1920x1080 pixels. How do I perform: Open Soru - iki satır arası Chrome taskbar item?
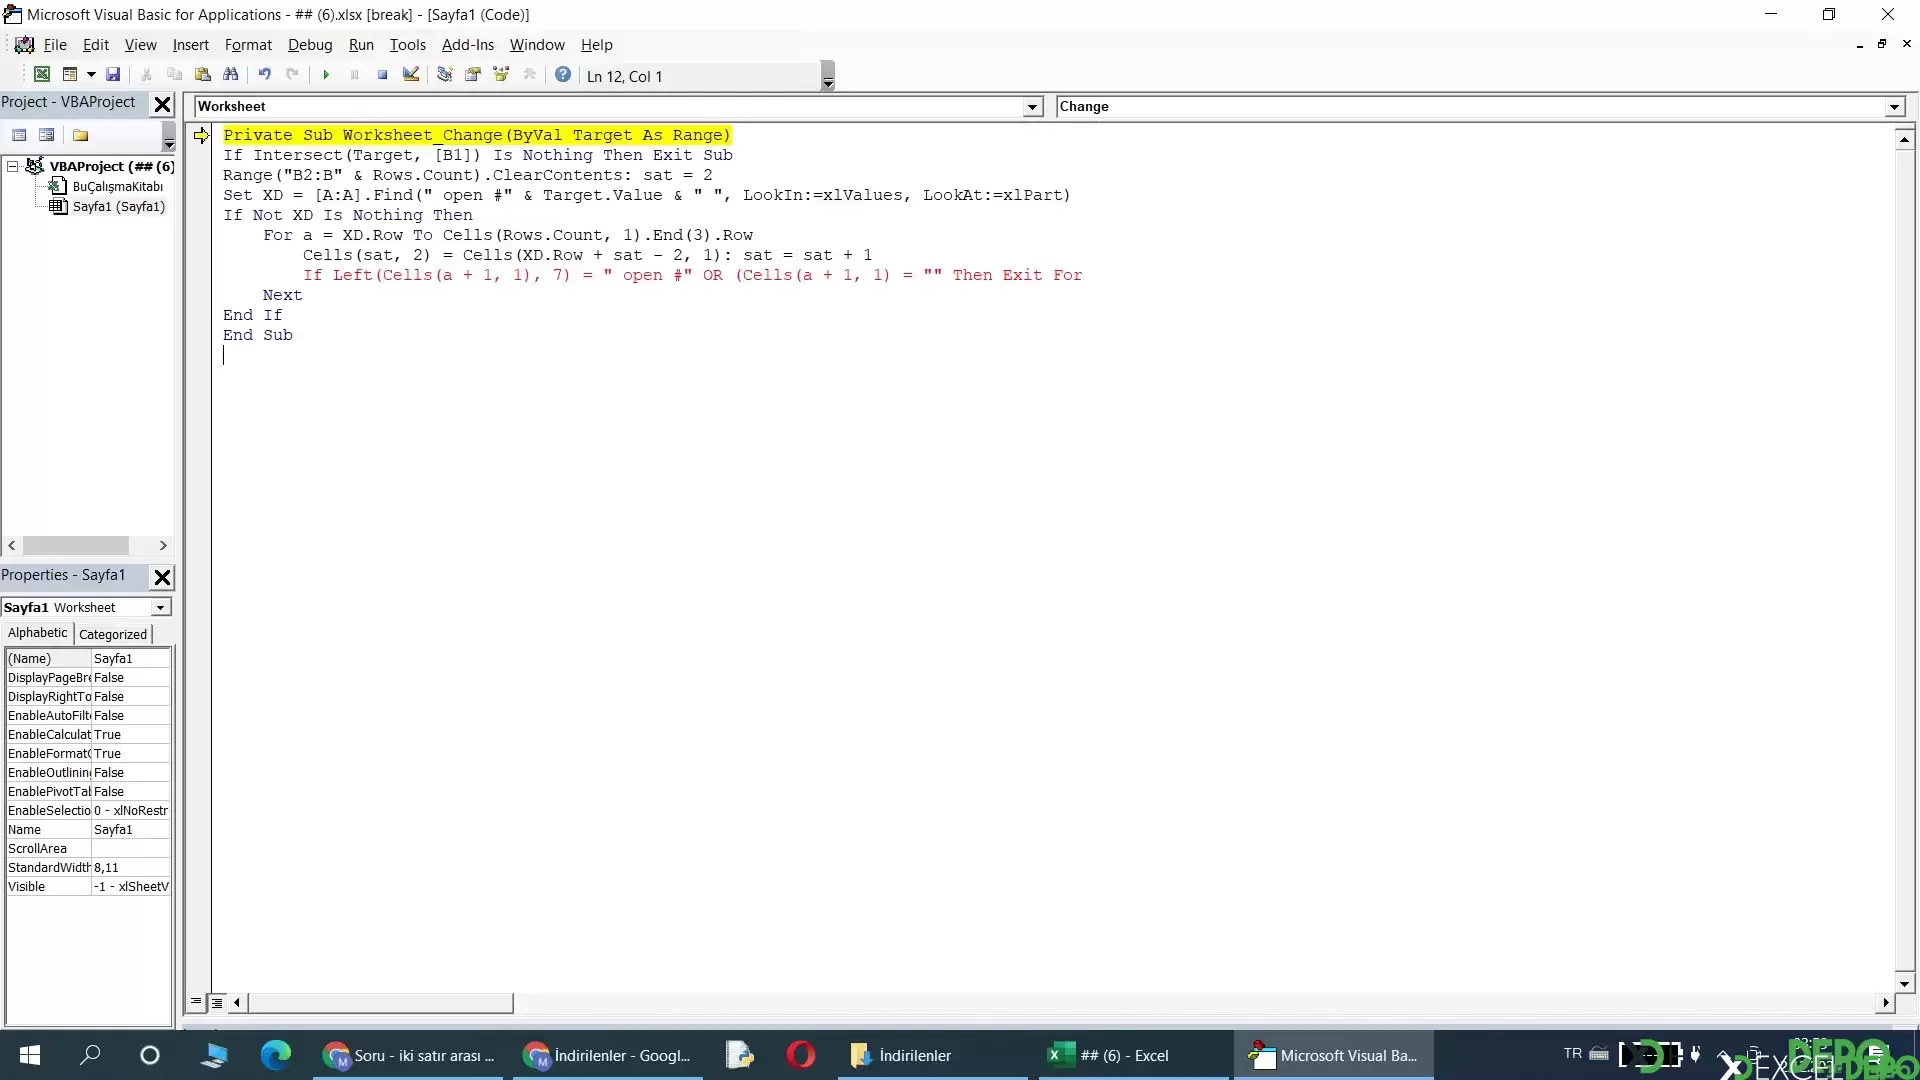pos(410,1055)
